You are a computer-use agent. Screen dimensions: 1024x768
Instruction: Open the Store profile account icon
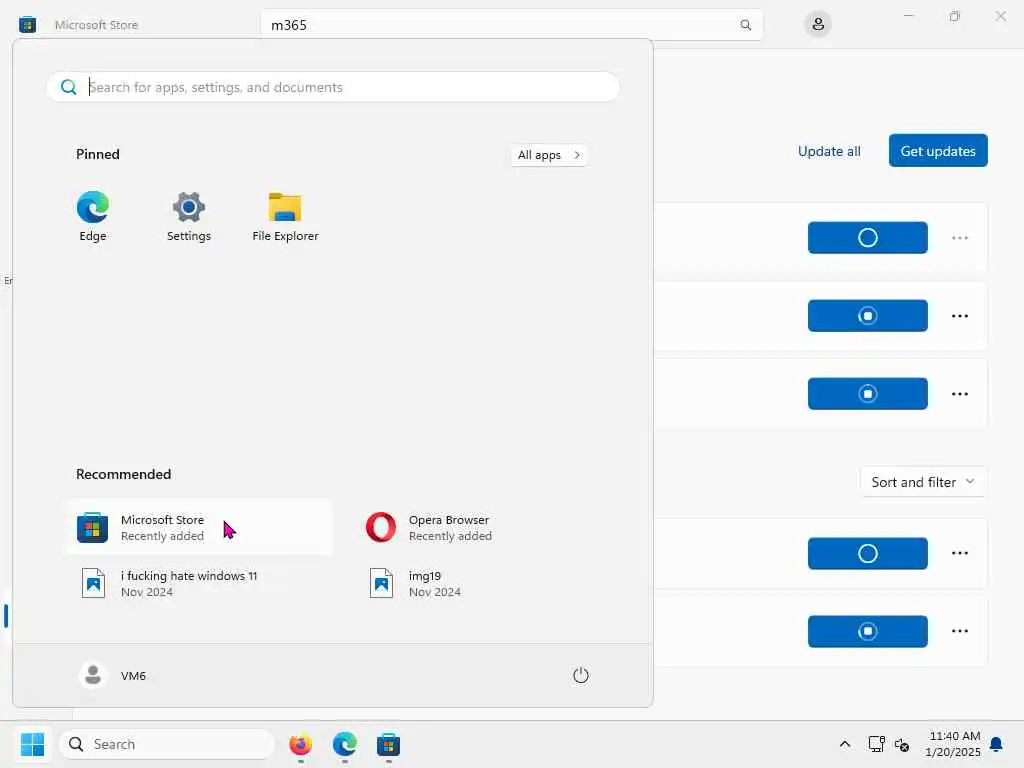point(818,25)
